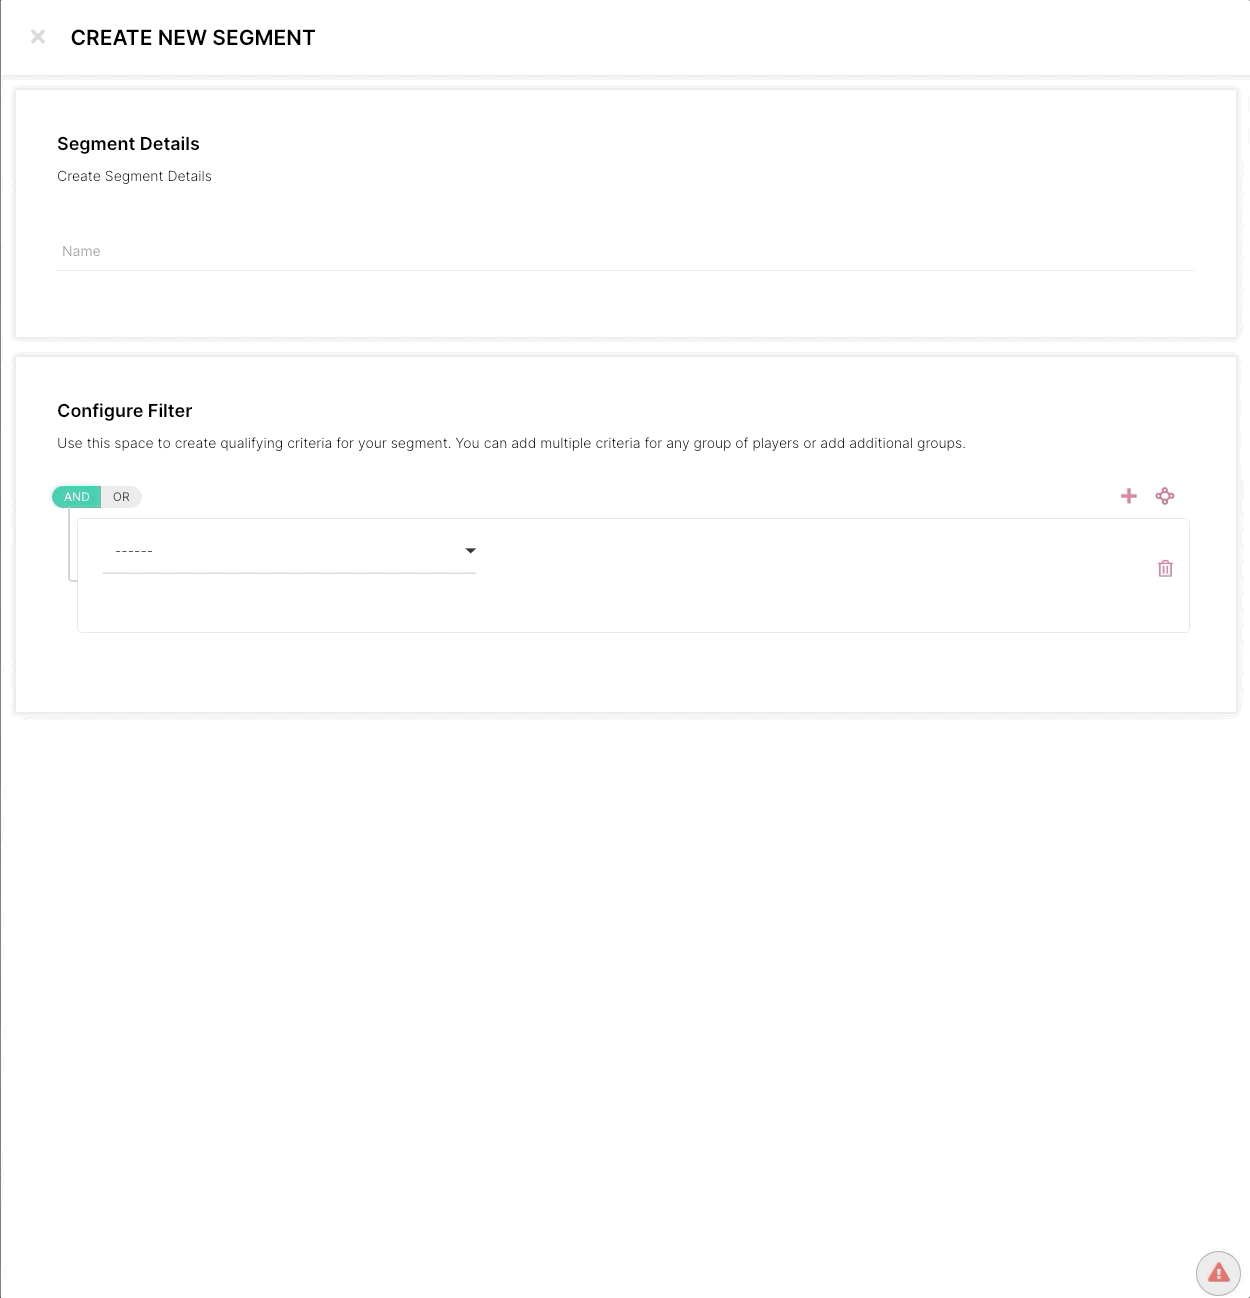Delete the filter row with trash icon
Image resolution: width=1250 pixels, height=1298 pixels.
coord(1165,569)
